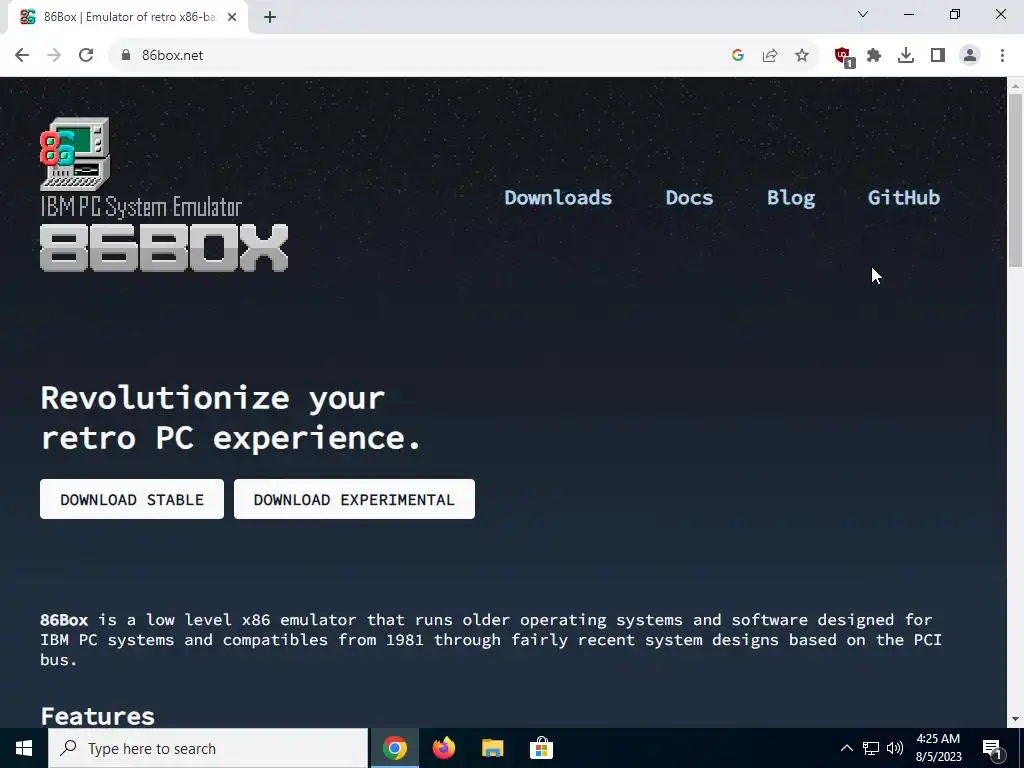
Task: Click the padlock site info icon
Action: coord(126,56)
